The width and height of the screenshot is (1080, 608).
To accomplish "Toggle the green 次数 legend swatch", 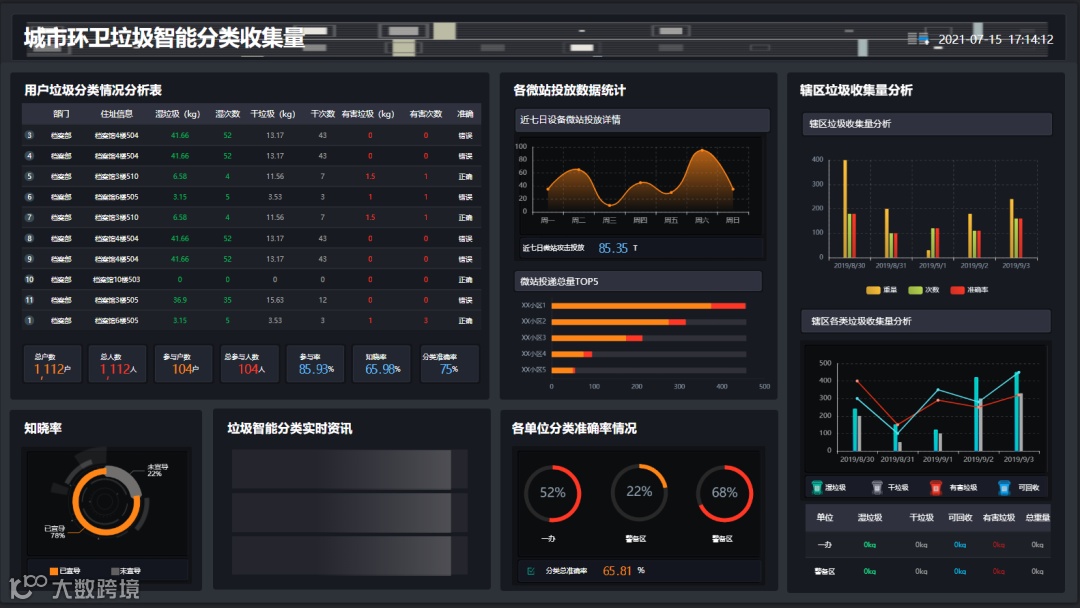I will pyautogui.click(x=915, y=290).
